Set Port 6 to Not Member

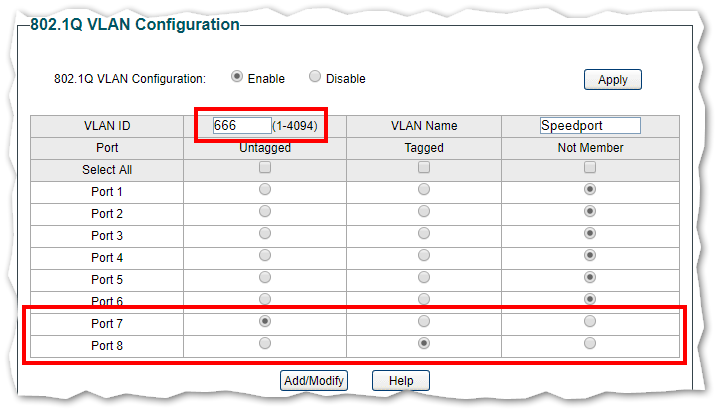tap(590, 299)
